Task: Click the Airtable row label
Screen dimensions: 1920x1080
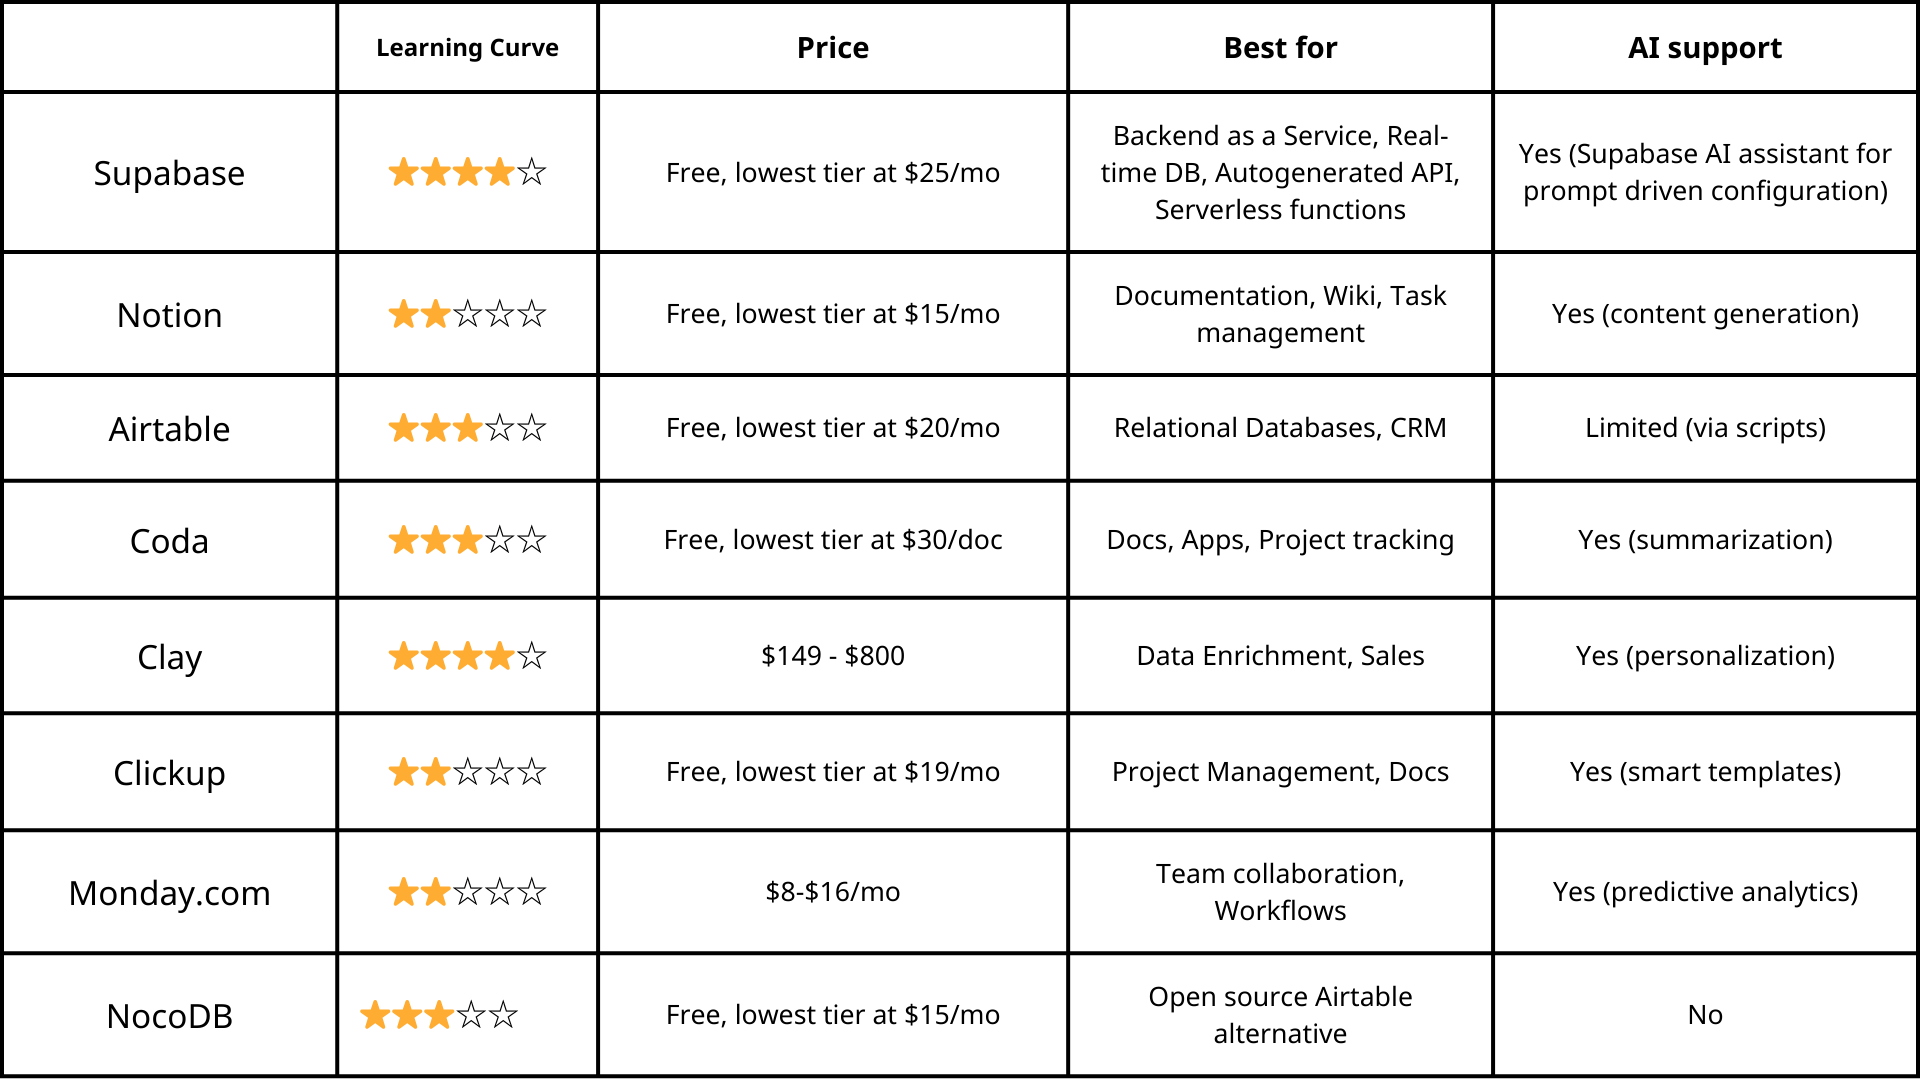Action: tap(169, 429)
